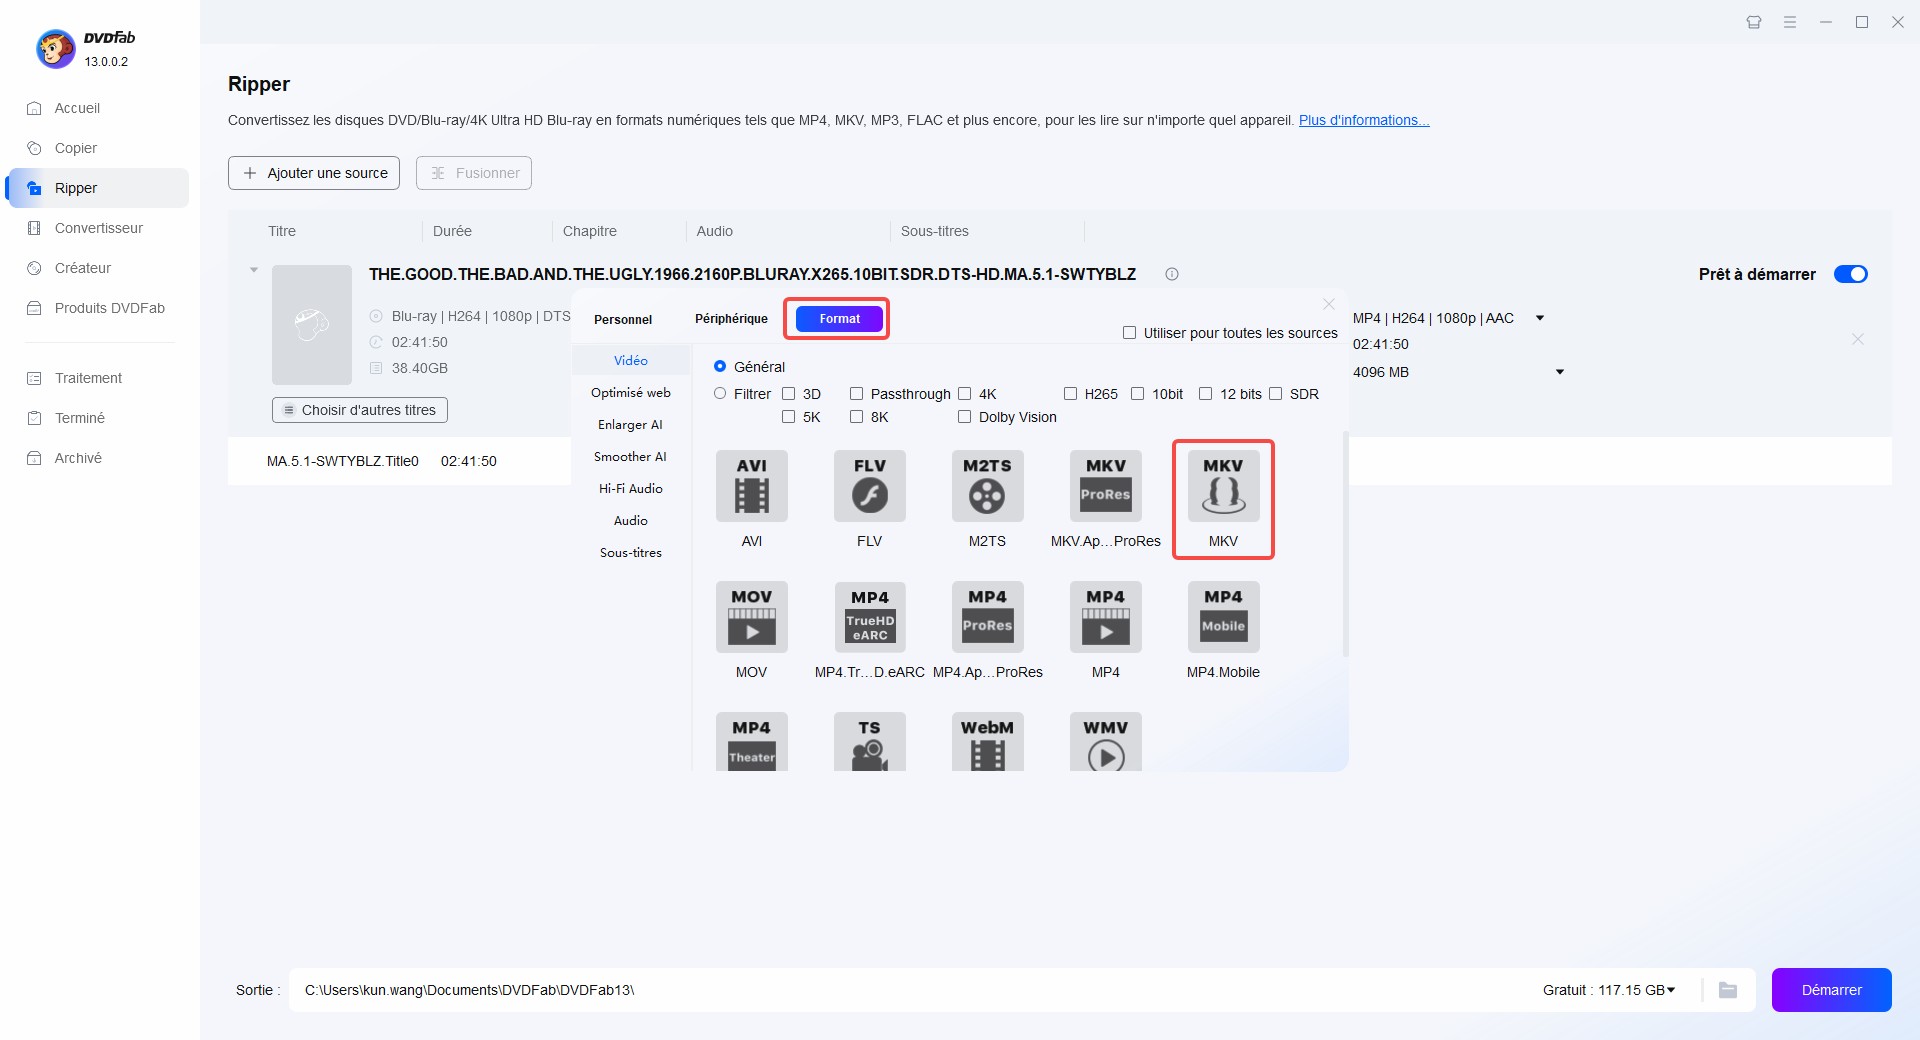Close the format selection popup
Viewport: 1920px width, 1040px height.
point(1329,304)
